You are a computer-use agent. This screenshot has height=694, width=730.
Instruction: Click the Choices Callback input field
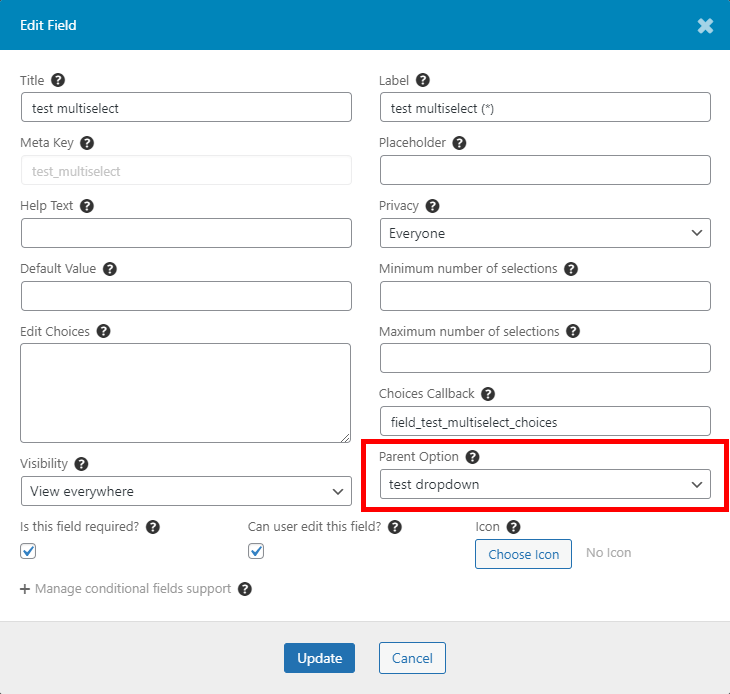(545, 421)
